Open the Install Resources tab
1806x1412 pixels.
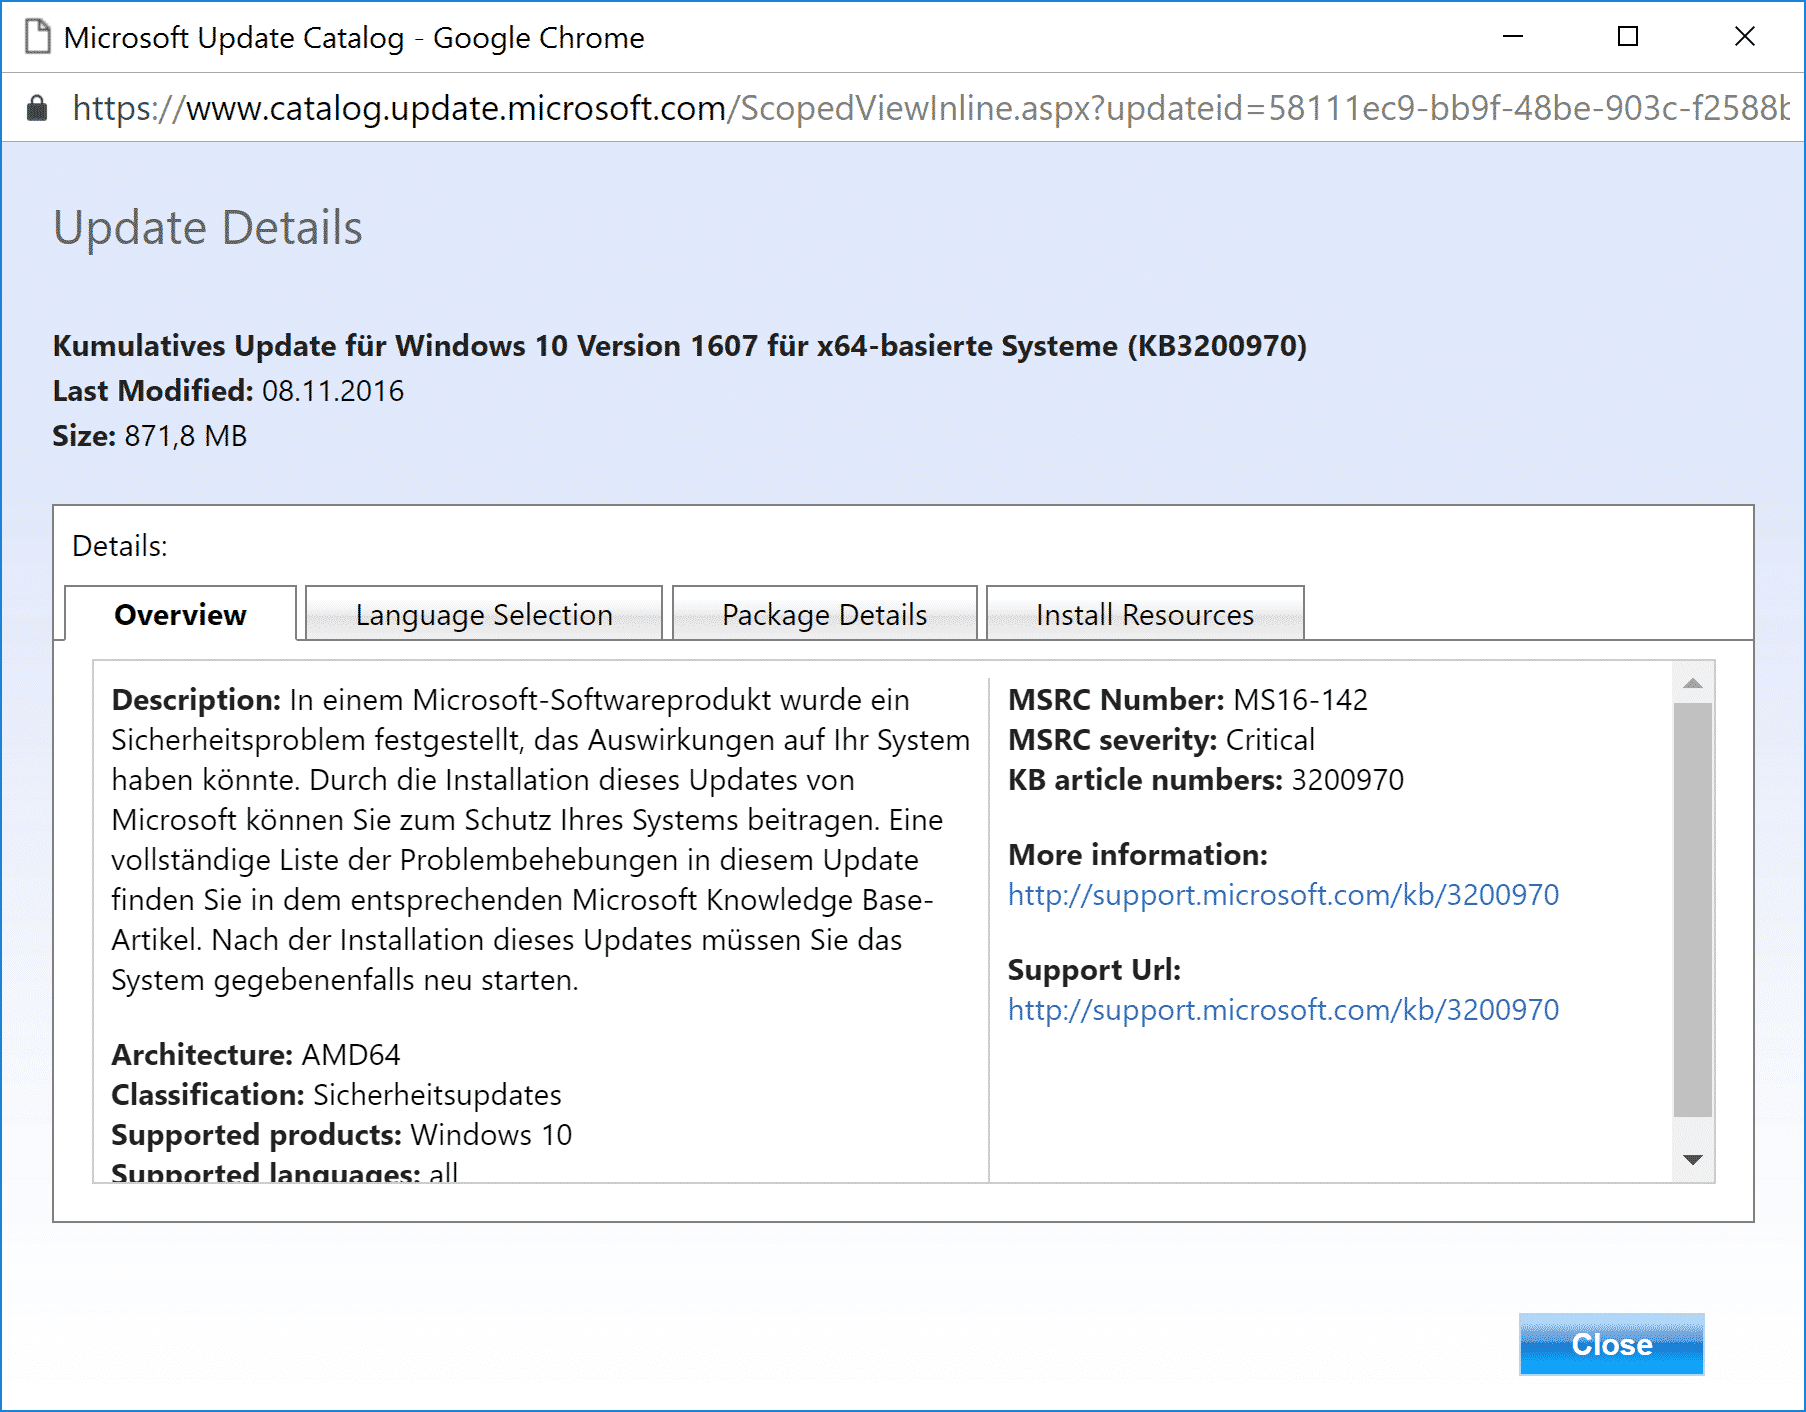coord(1145,614)
